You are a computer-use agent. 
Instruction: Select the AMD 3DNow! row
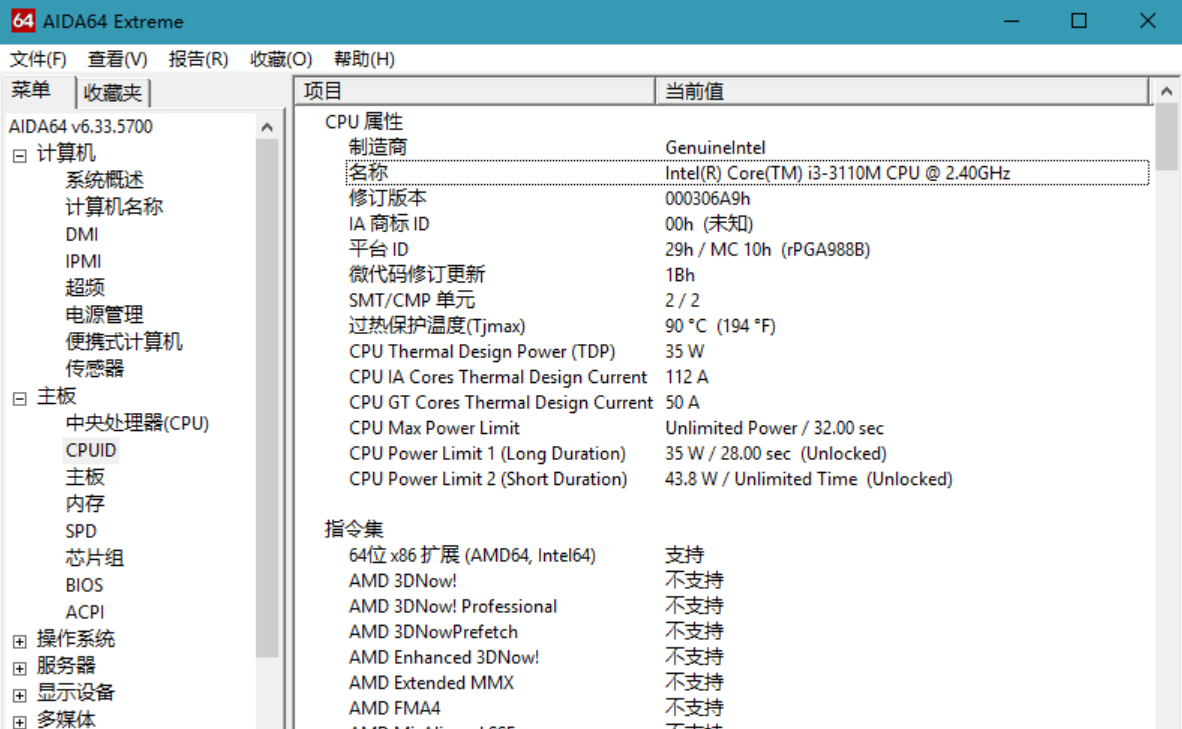pos(748,581)
